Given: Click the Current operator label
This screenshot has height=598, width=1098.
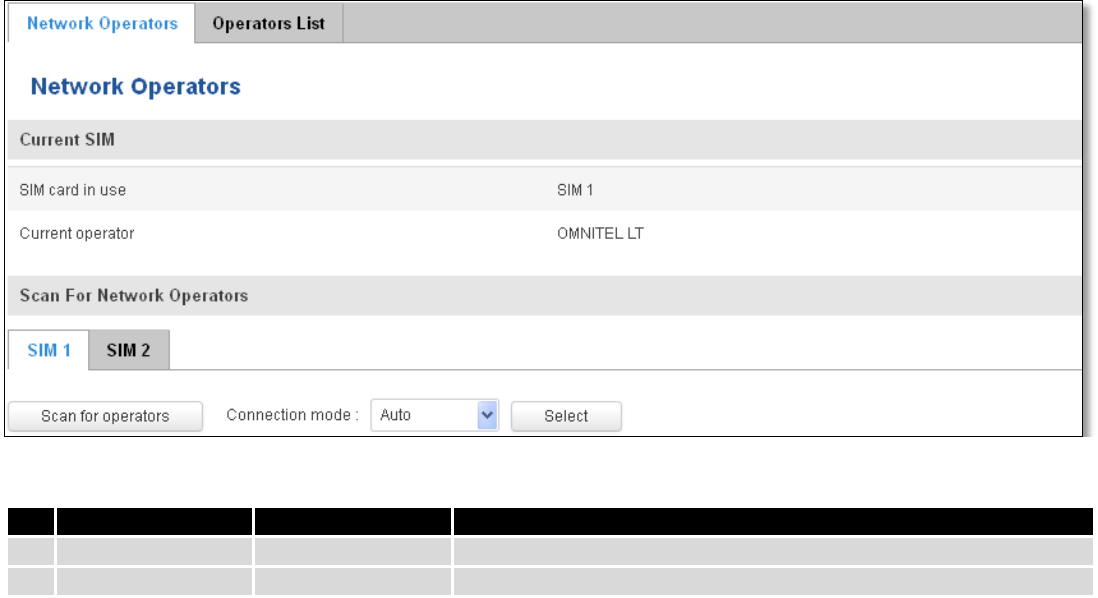Looking at the screenshot, I should click(x=77, y=233).
